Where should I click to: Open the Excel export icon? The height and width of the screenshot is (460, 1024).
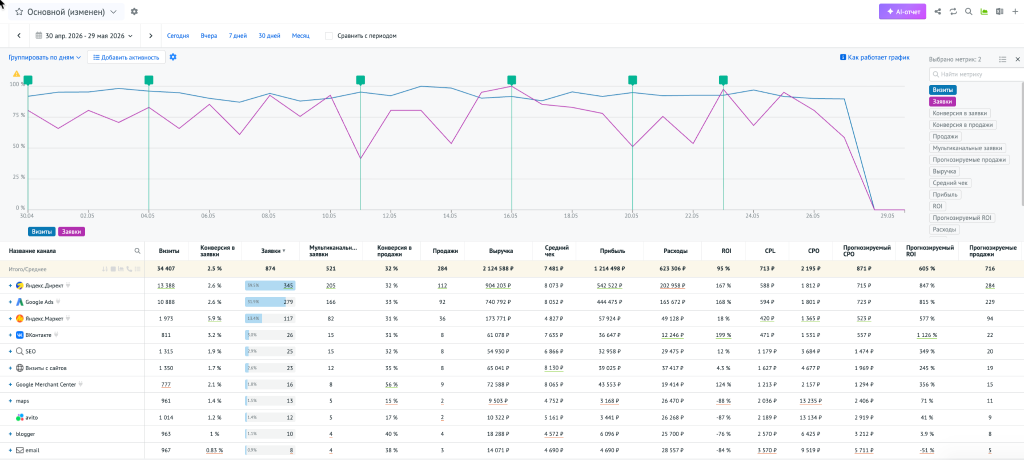(x=999, y=12)
